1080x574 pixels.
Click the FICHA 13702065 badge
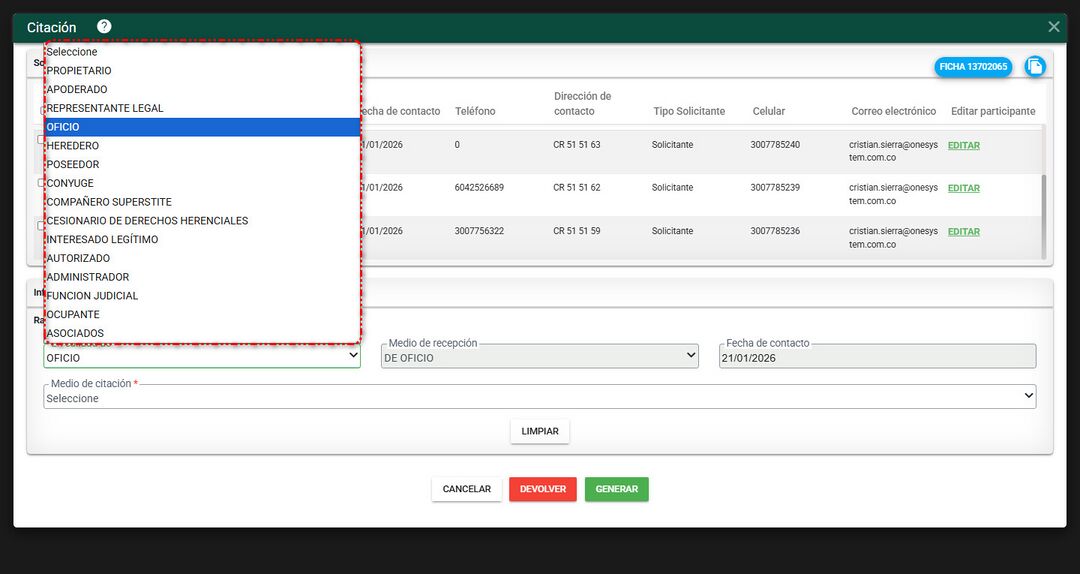coord(973,66)
